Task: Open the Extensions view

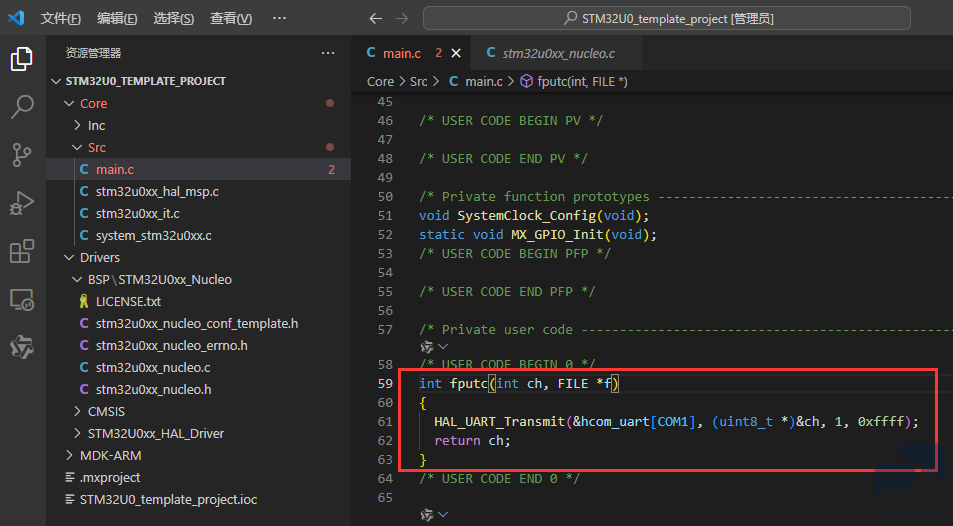Action: coord(22,251)
